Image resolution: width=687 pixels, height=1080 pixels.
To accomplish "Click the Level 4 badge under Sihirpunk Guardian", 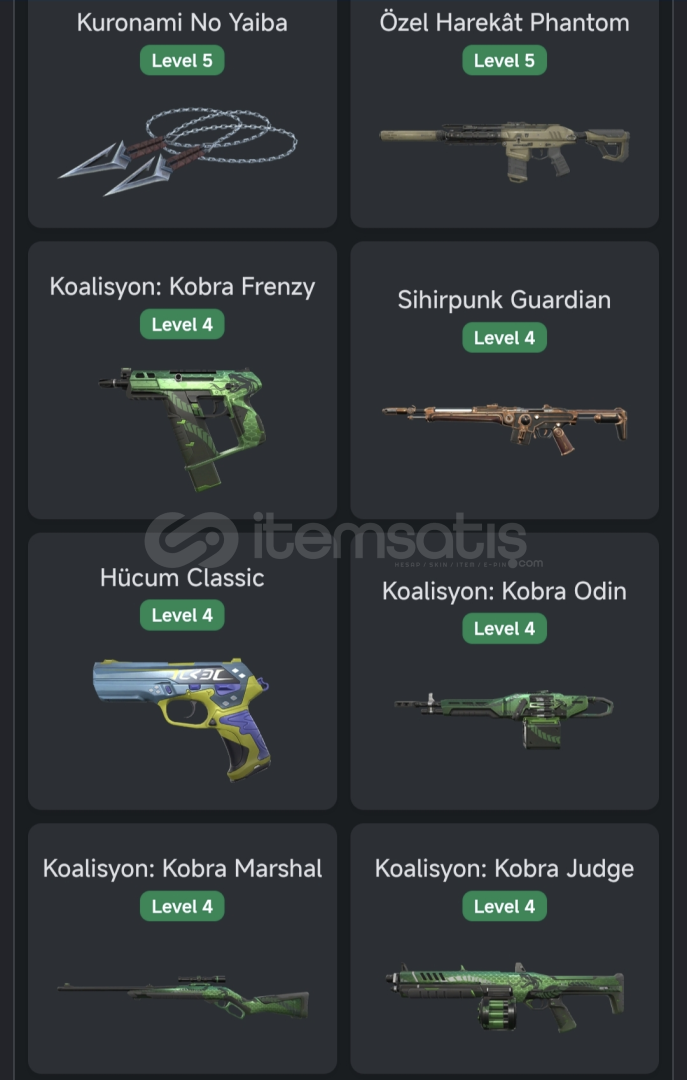I will click(x=504, y=338).
